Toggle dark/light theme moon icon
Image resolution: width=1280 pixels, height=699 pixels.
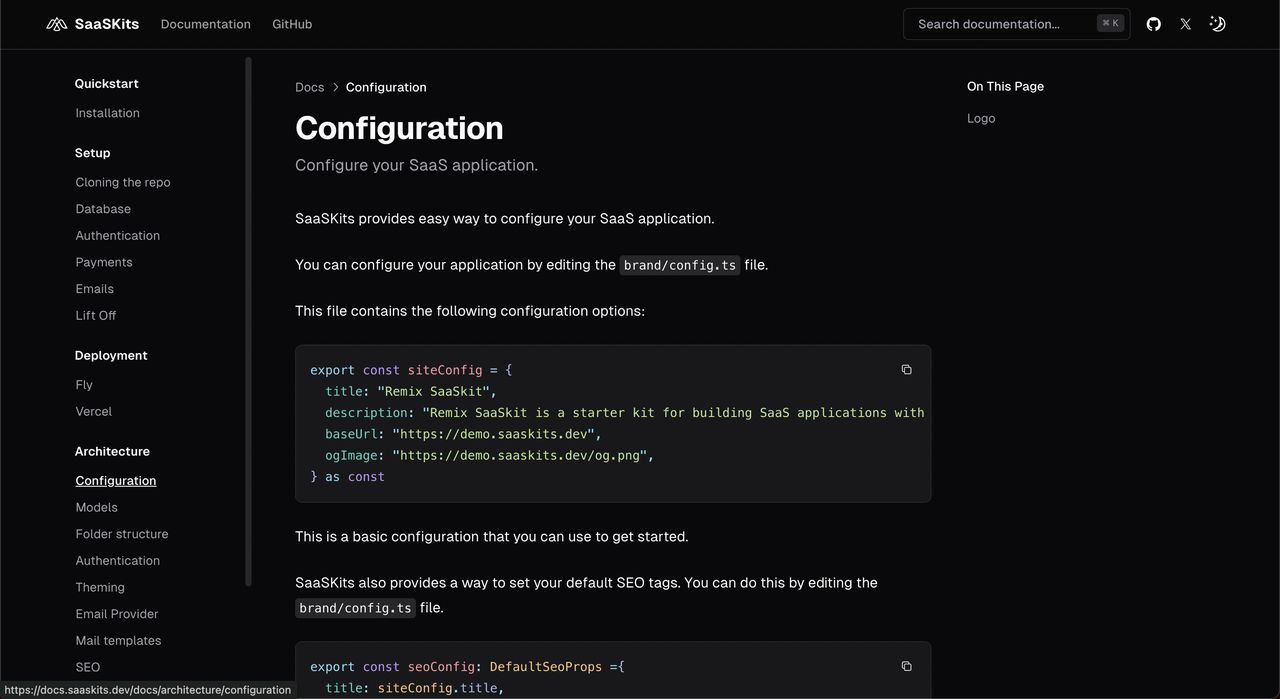coord(1217,24)
